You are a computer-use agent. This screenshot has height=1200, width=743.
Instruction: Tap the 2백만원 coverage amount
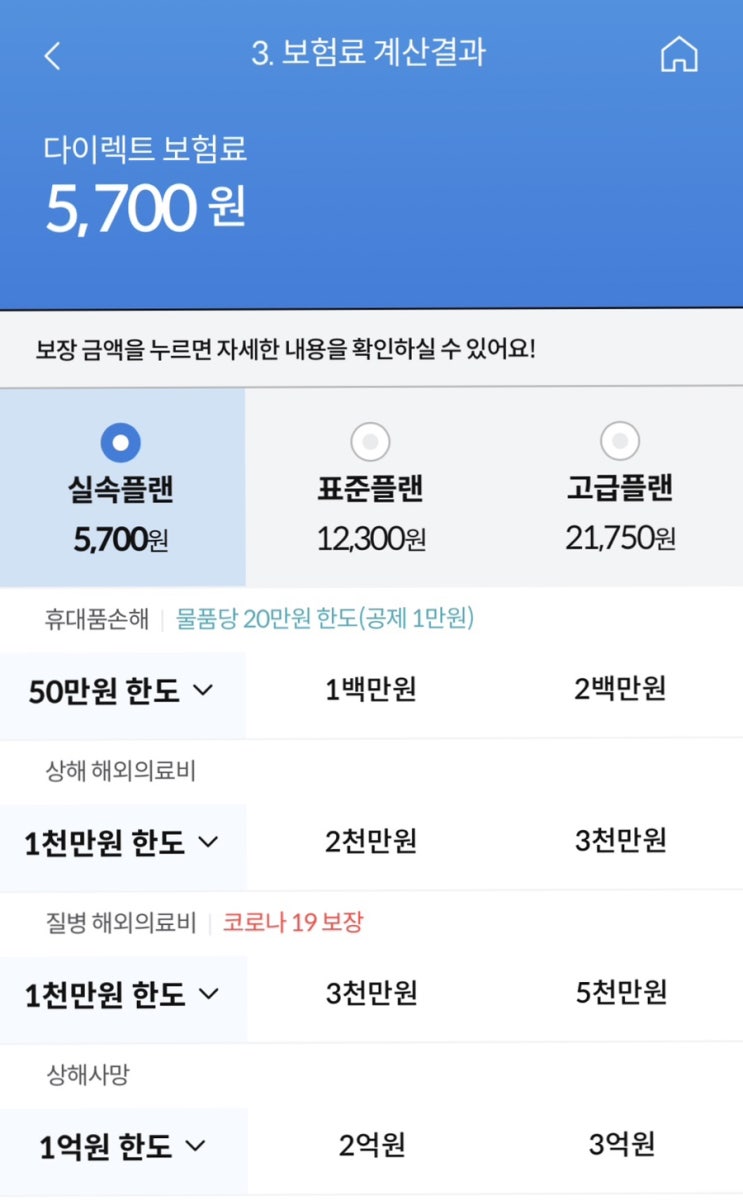tap(620, 690)
